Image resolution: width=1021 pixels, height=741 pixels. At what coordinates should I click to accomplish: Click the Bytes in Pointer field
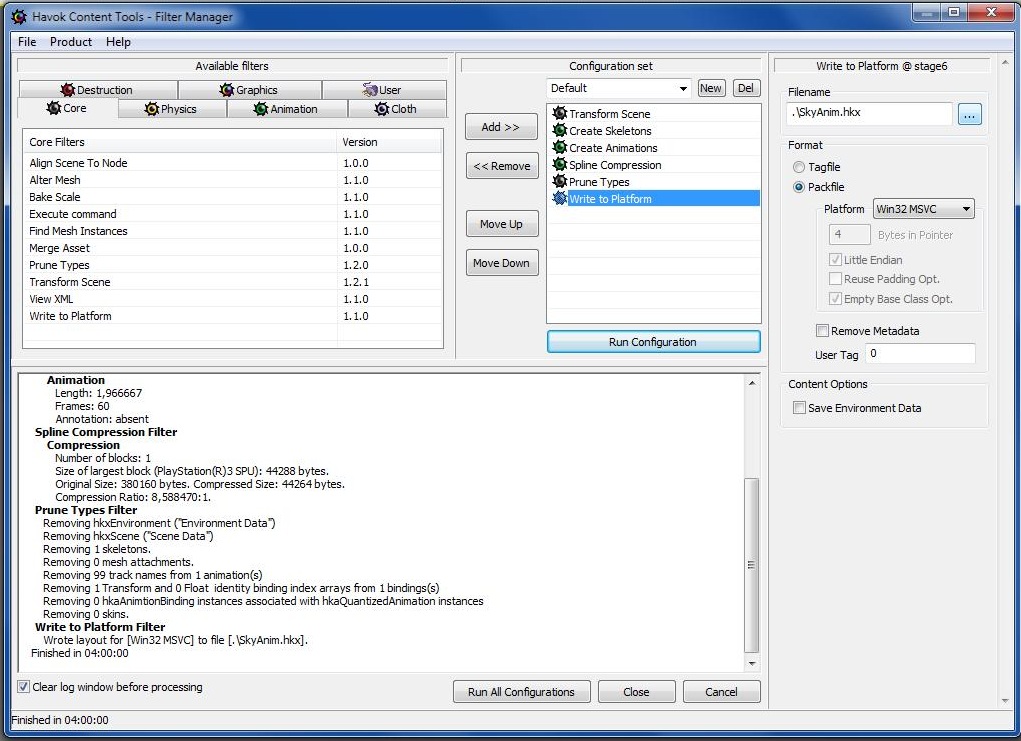point(849,234)
